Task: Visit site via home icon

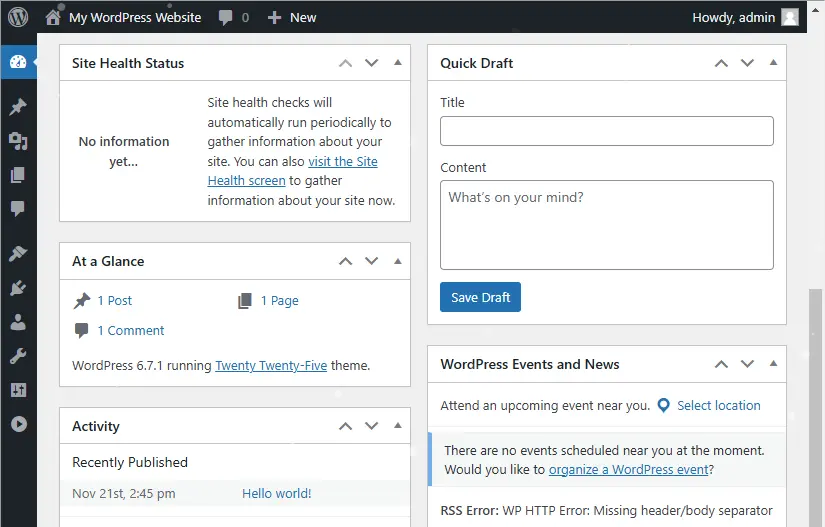Action: click(53, 17)
